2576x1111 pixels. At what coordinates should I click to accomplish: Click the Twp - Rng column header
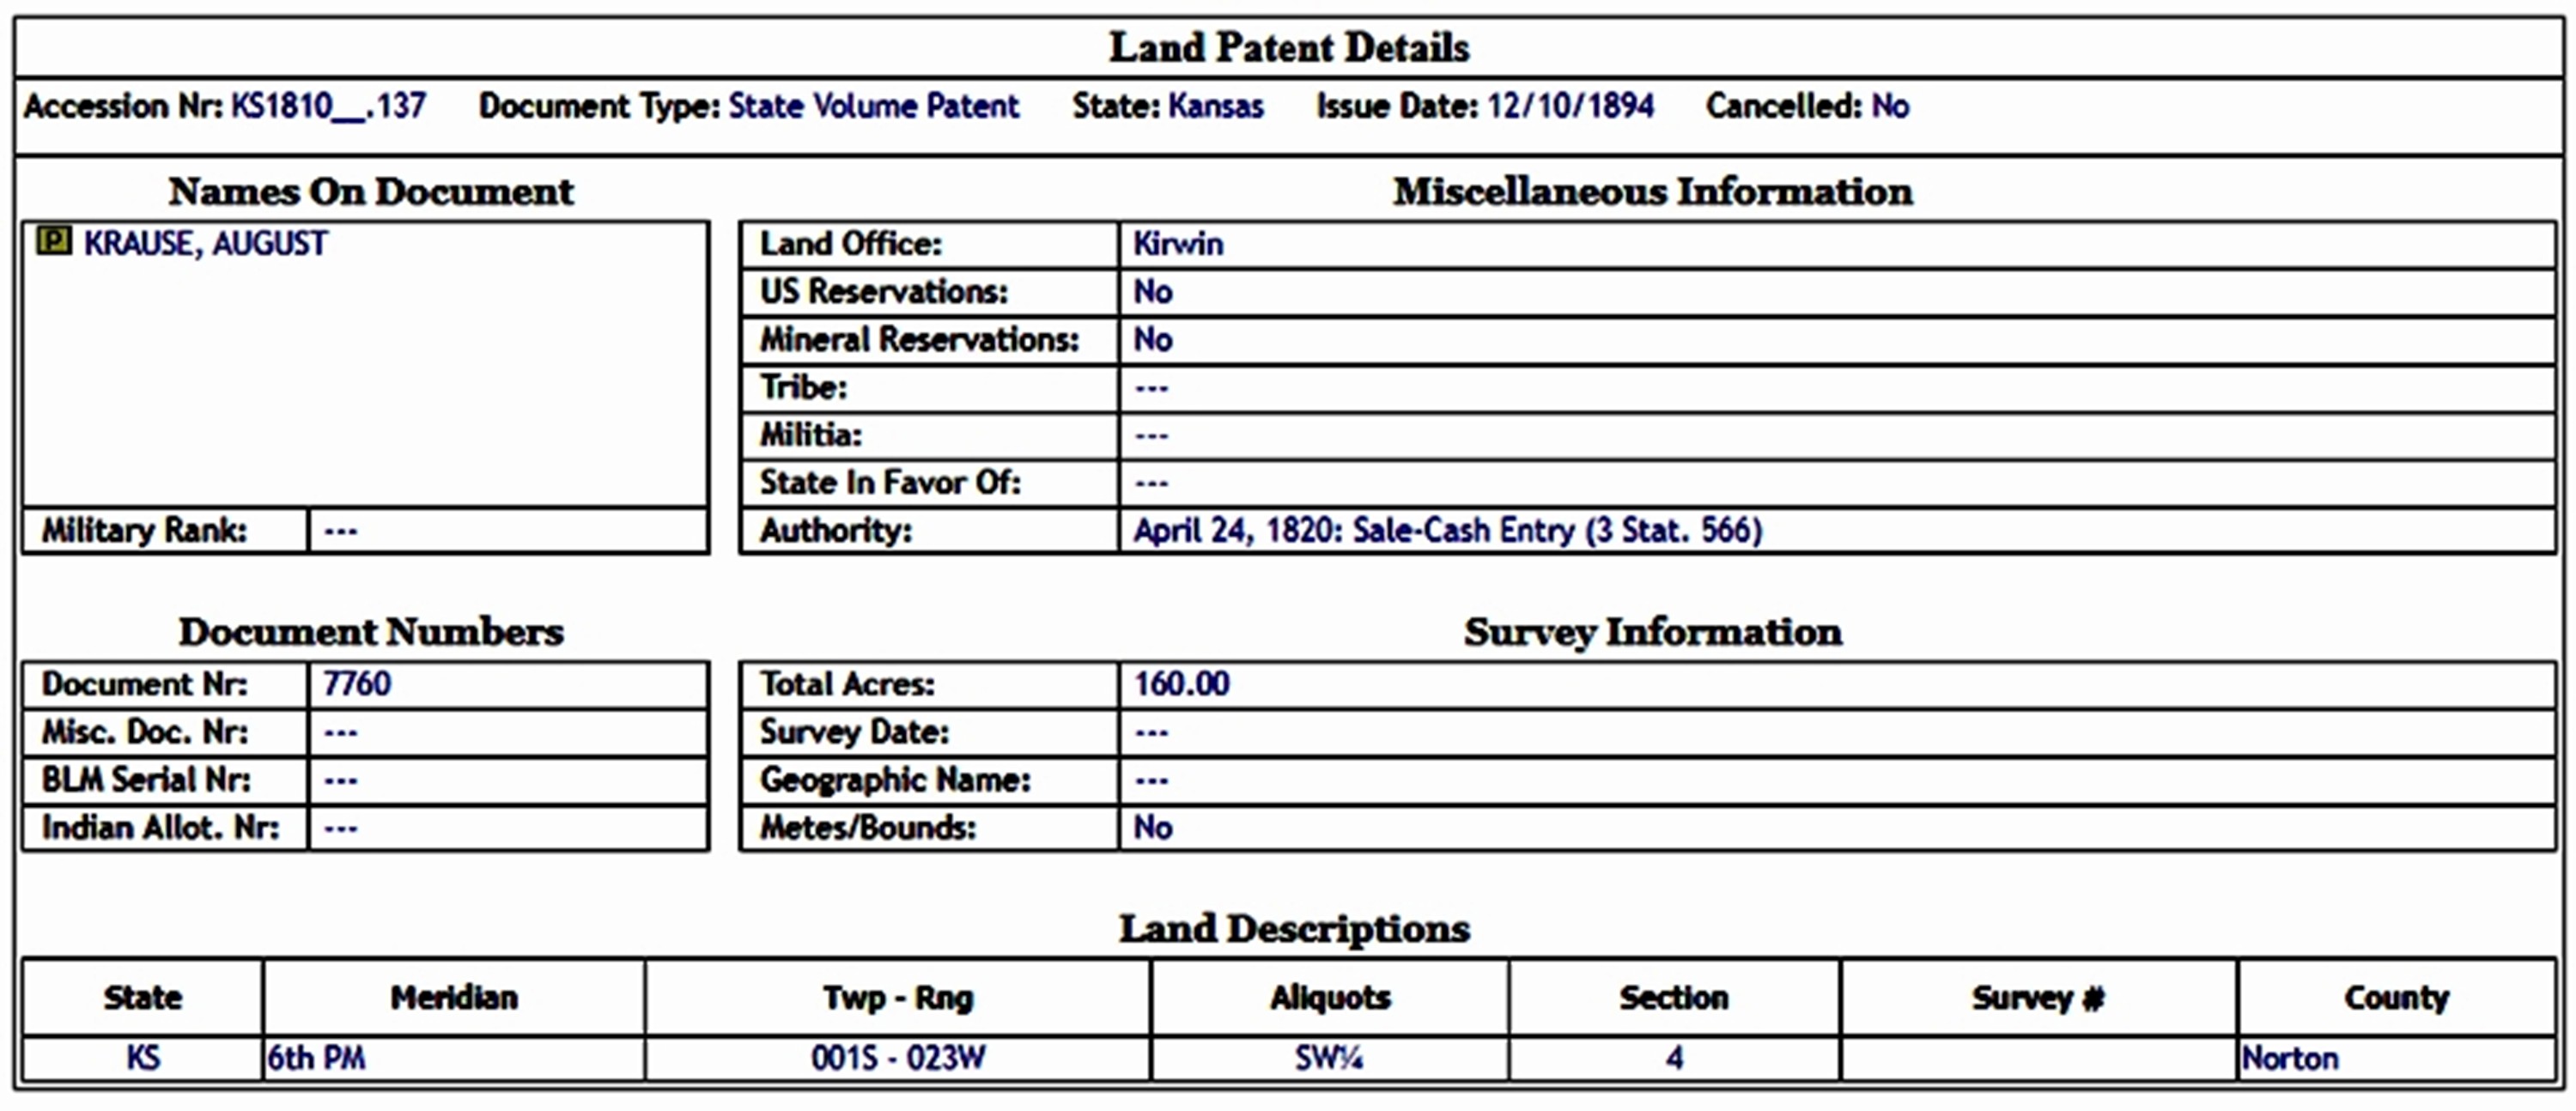point(897,997)
